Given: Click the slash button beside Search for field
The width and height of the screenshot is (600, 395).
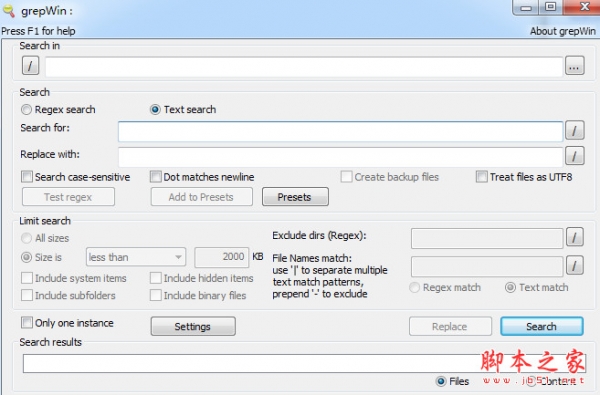Looking at the screenshot, I should tap(574, 131).
